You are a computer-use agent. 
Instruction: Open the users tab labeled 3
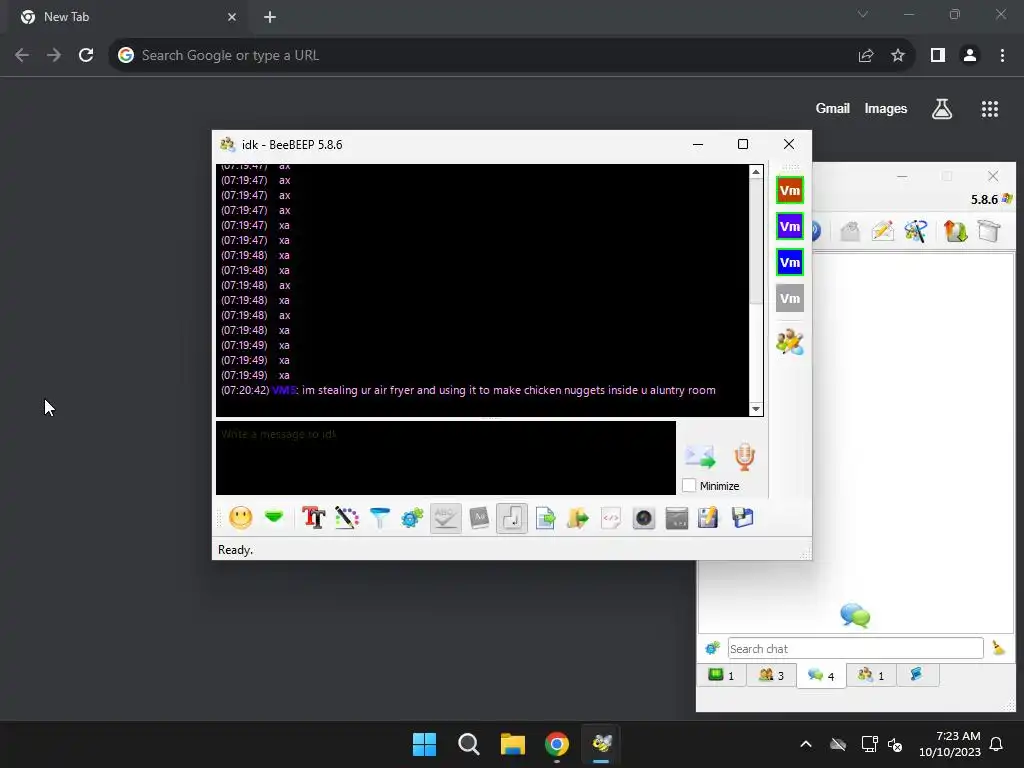click(771, 675)
